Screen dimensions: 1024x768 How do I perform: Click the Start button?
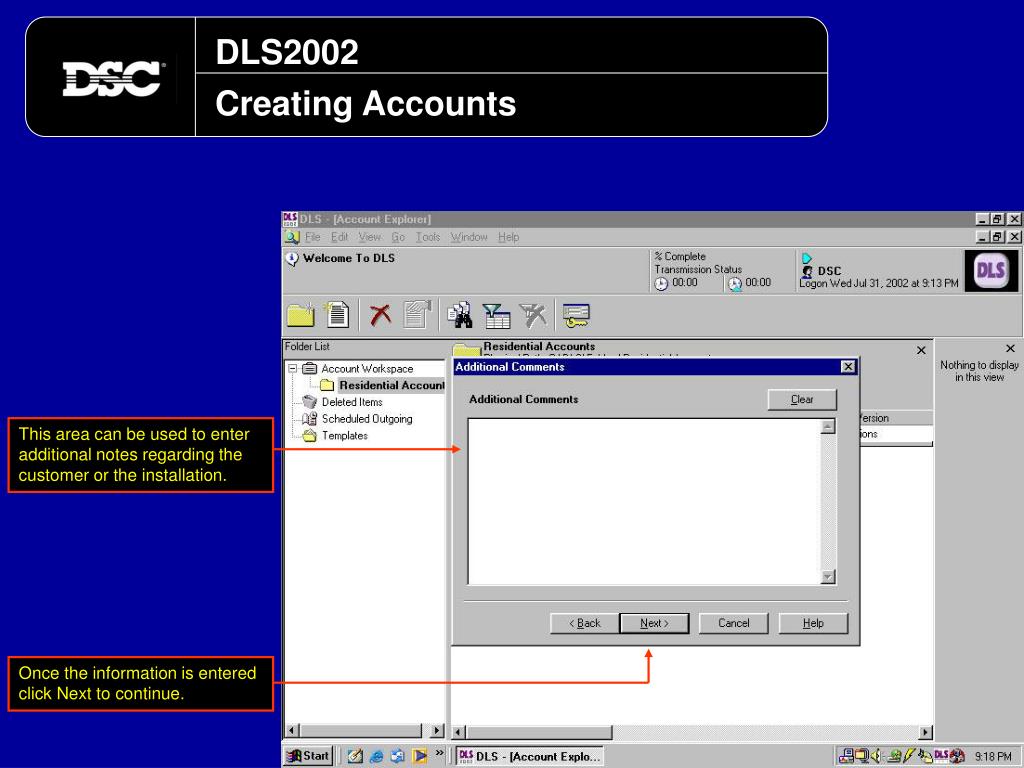pos(308,756)
